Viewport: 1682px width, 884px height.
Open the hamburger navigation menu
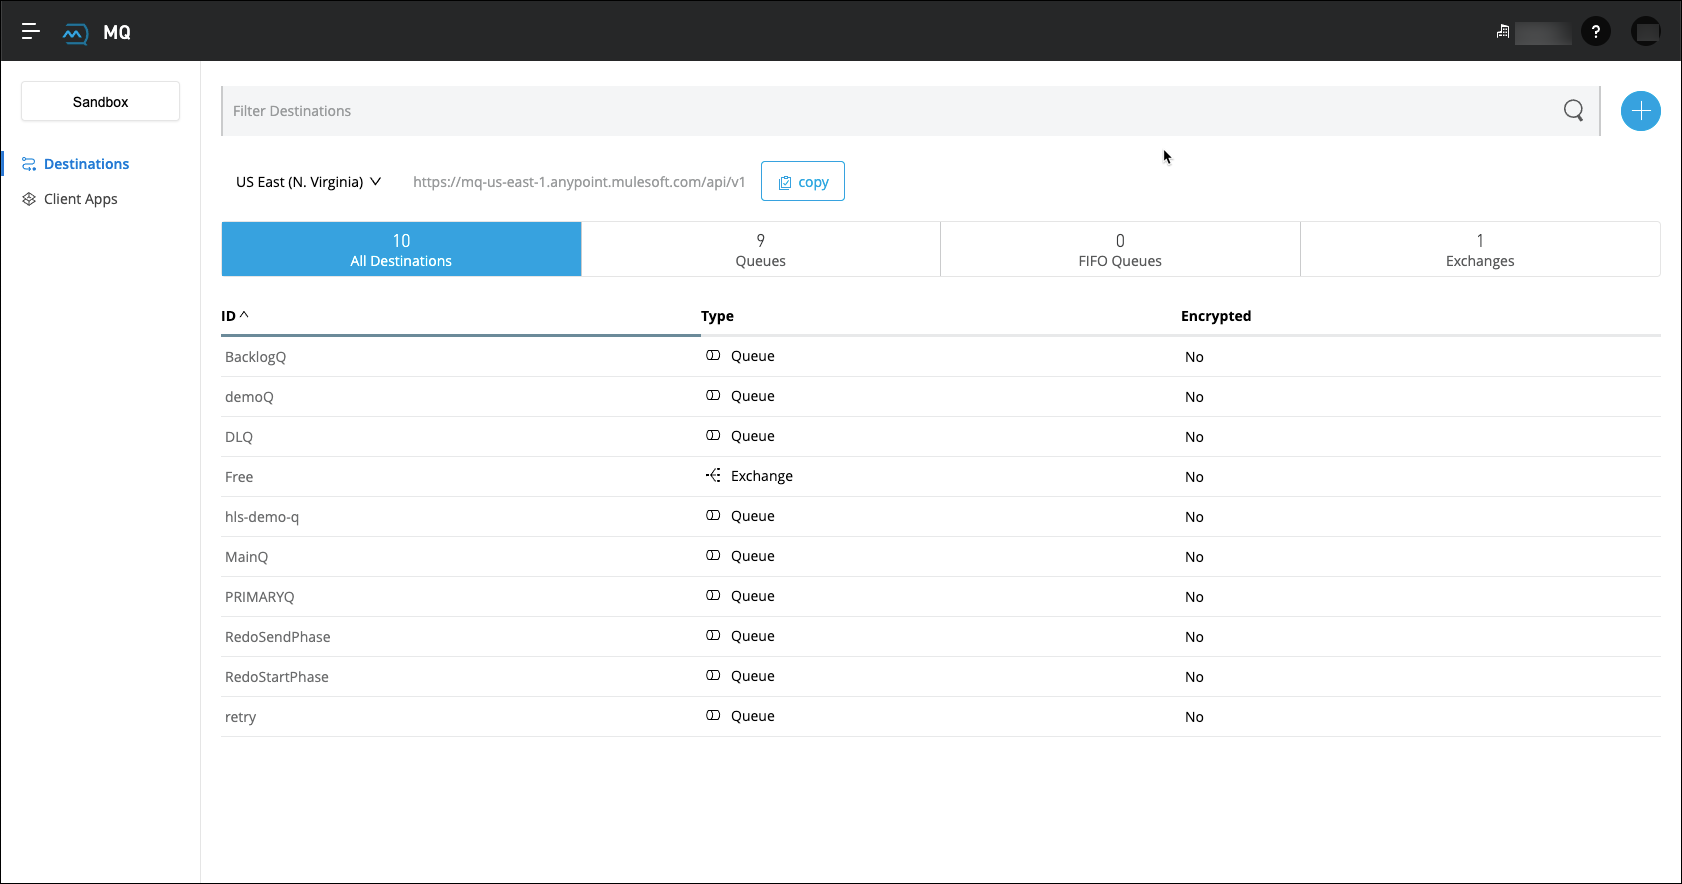pos(31,32)
